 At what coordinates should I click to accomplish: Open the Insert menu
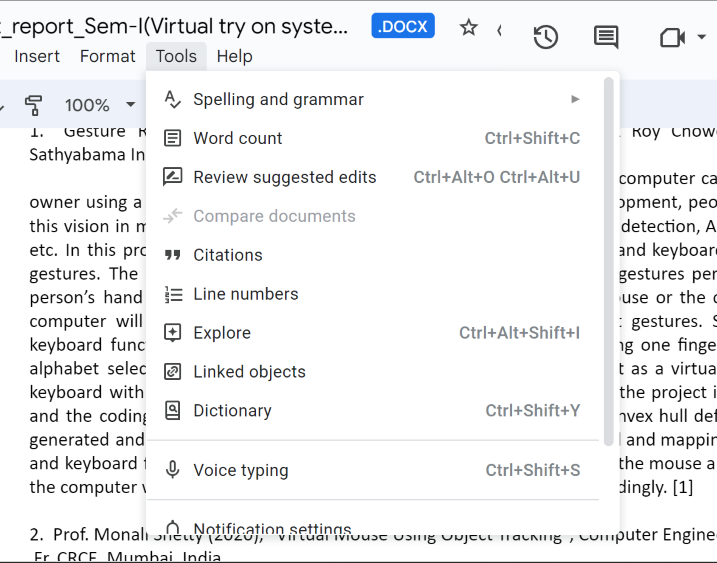click(x=37, y=56)
